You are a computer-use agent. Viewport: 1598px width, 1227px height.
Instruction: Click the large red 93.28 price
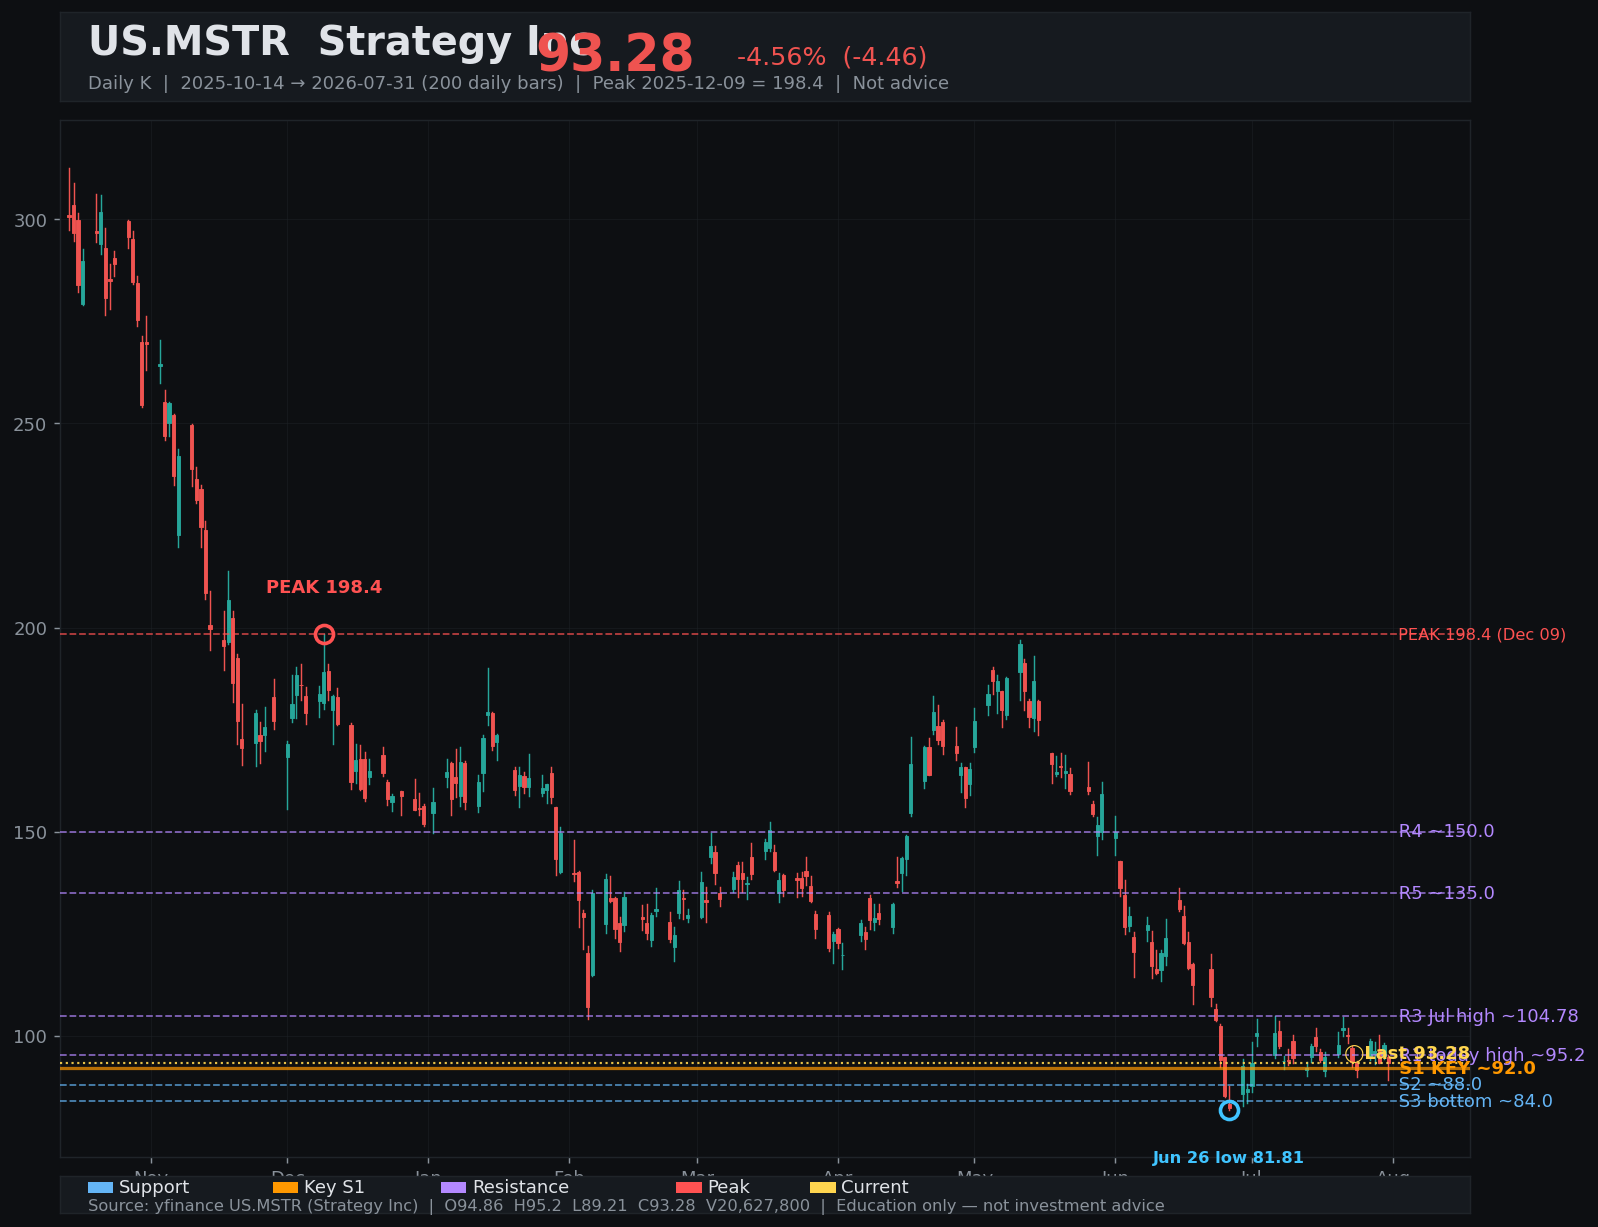click(615, 54)
